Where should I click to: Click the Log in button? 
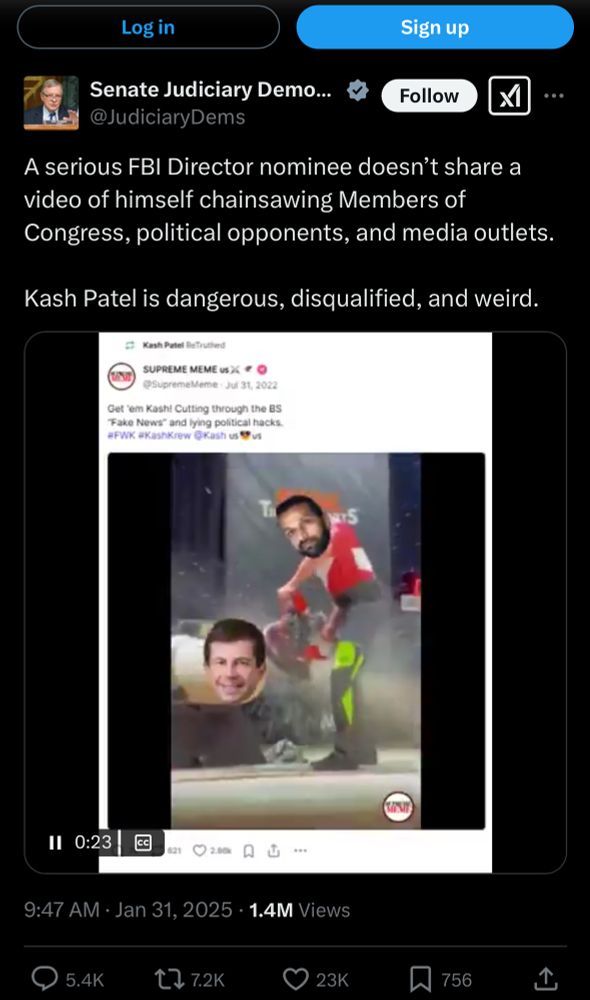click(x=148, y=27)
